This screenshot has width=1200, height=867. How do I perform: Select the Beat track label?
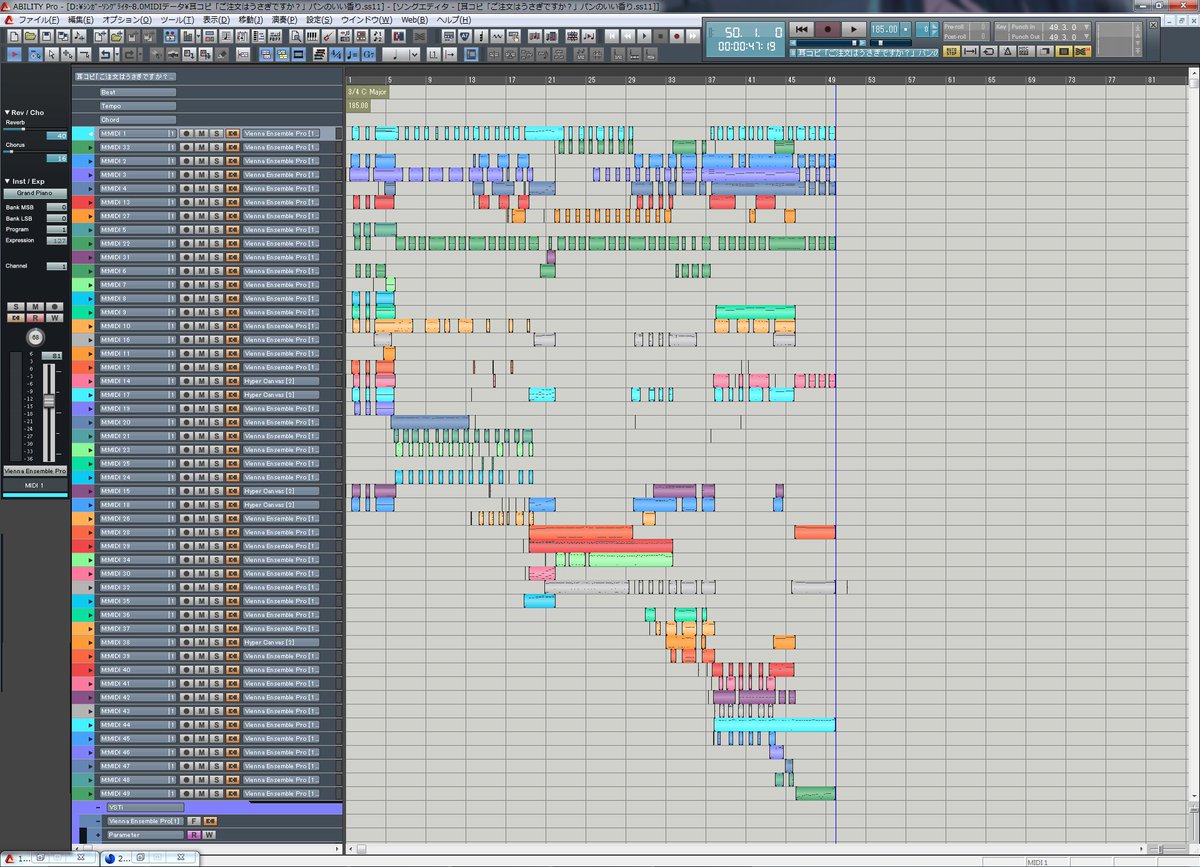138,91
